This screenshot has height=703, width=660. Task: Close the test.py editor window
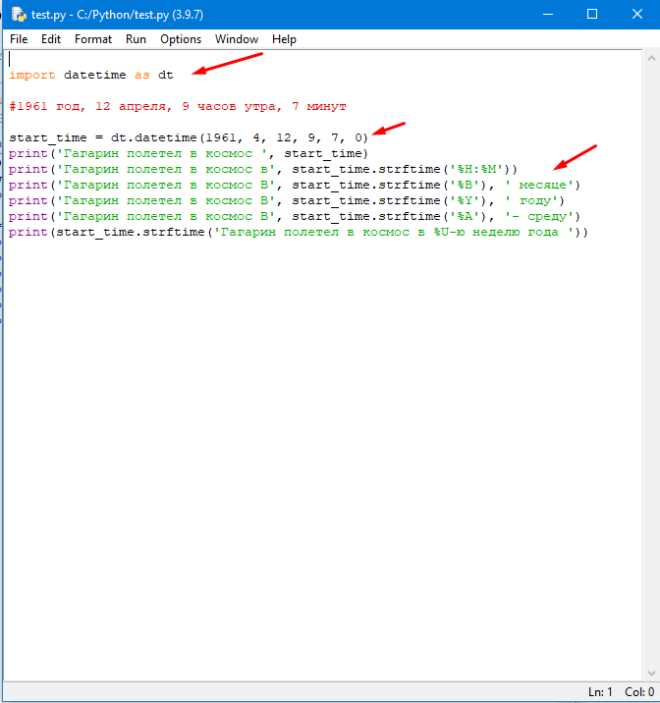637,14
